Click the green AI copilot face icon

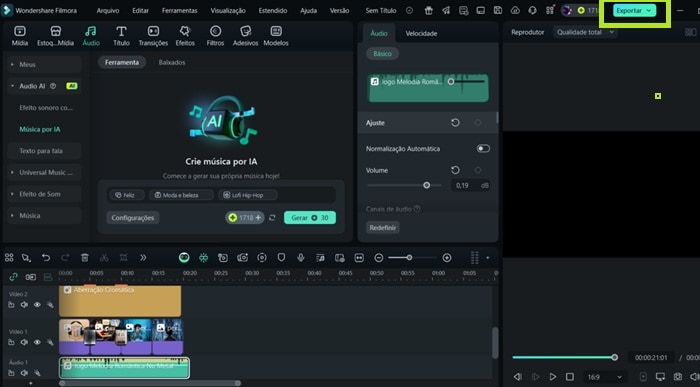point(184,258)
